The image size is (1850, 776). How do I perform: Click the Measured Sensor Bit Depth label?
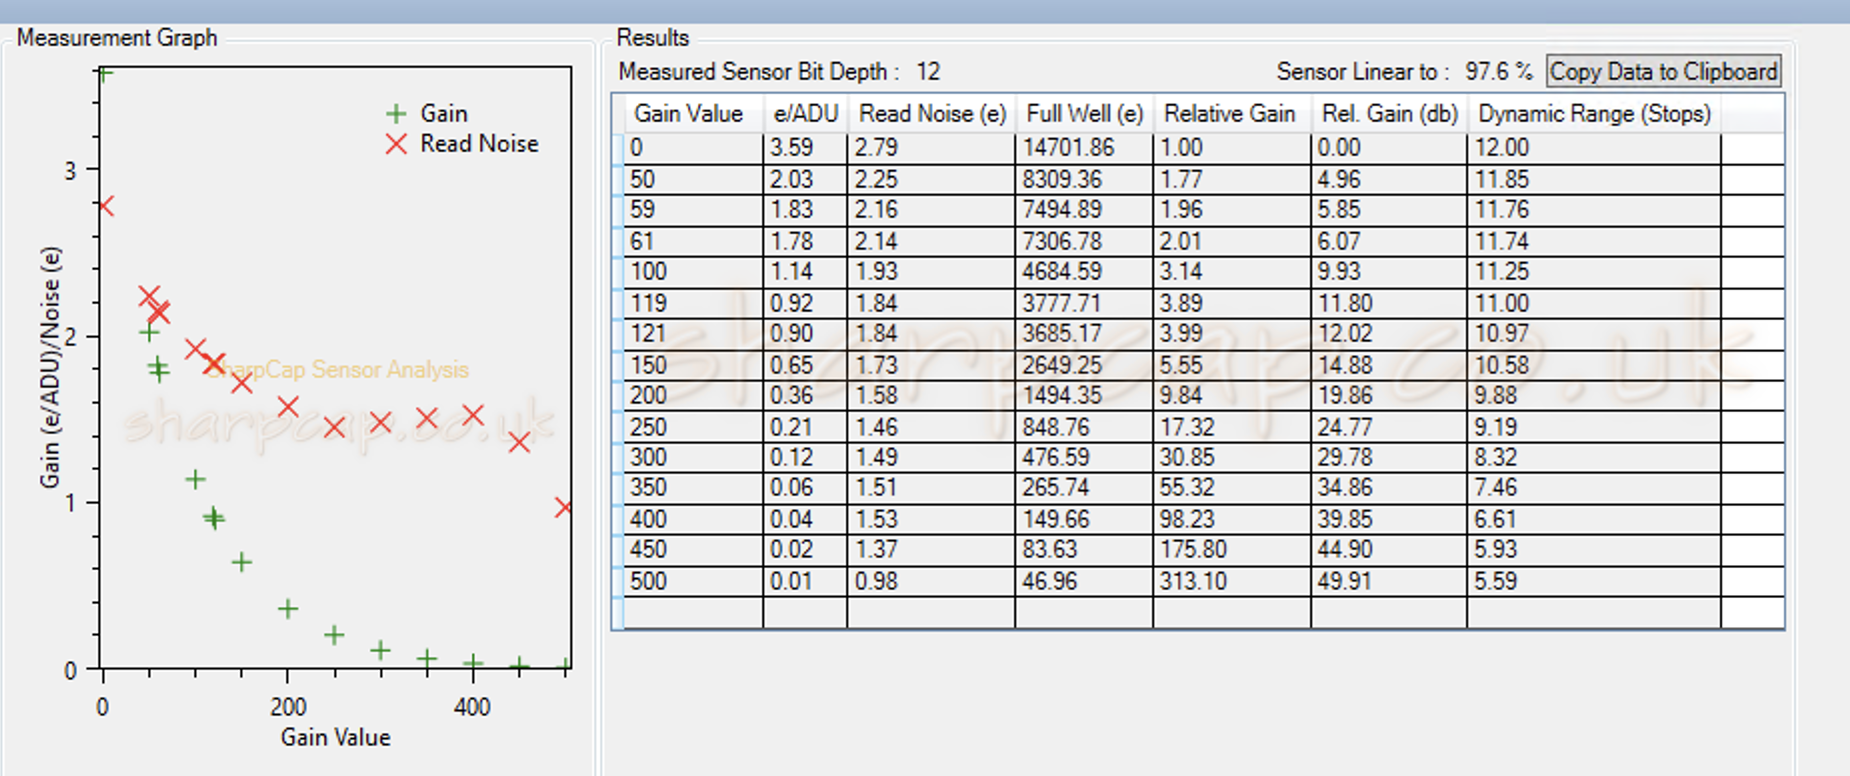pos(759,72)
